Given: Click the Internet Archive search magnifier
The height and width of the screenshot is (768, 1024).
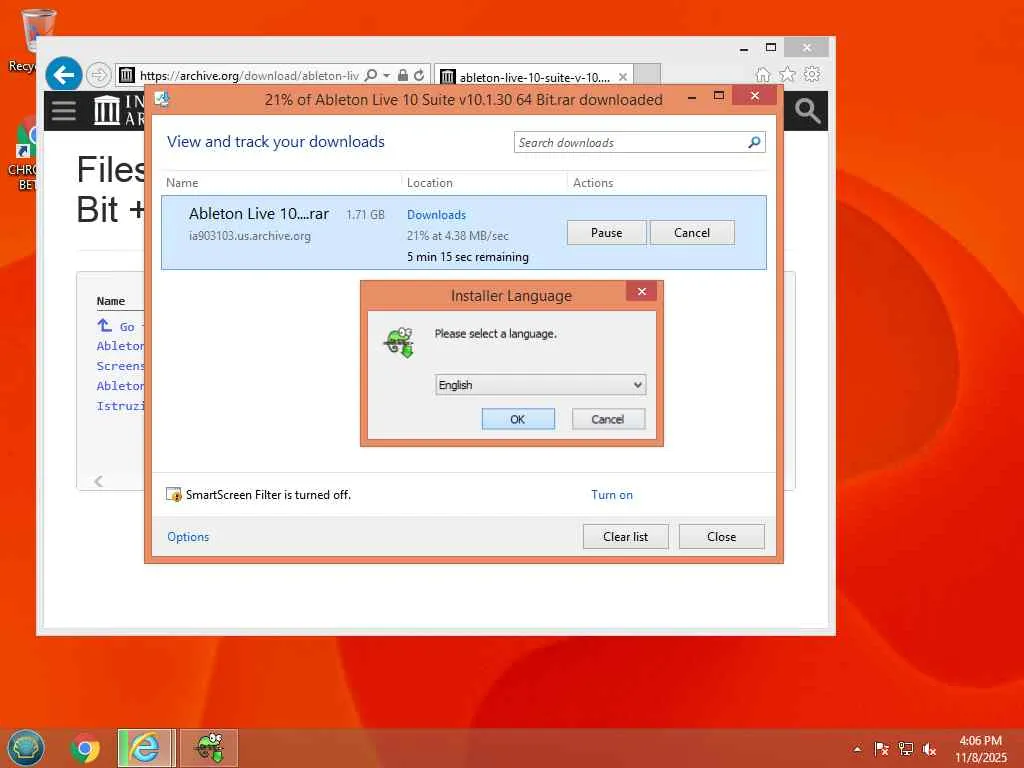Looking at the screenshot, I should coord(807,111).
